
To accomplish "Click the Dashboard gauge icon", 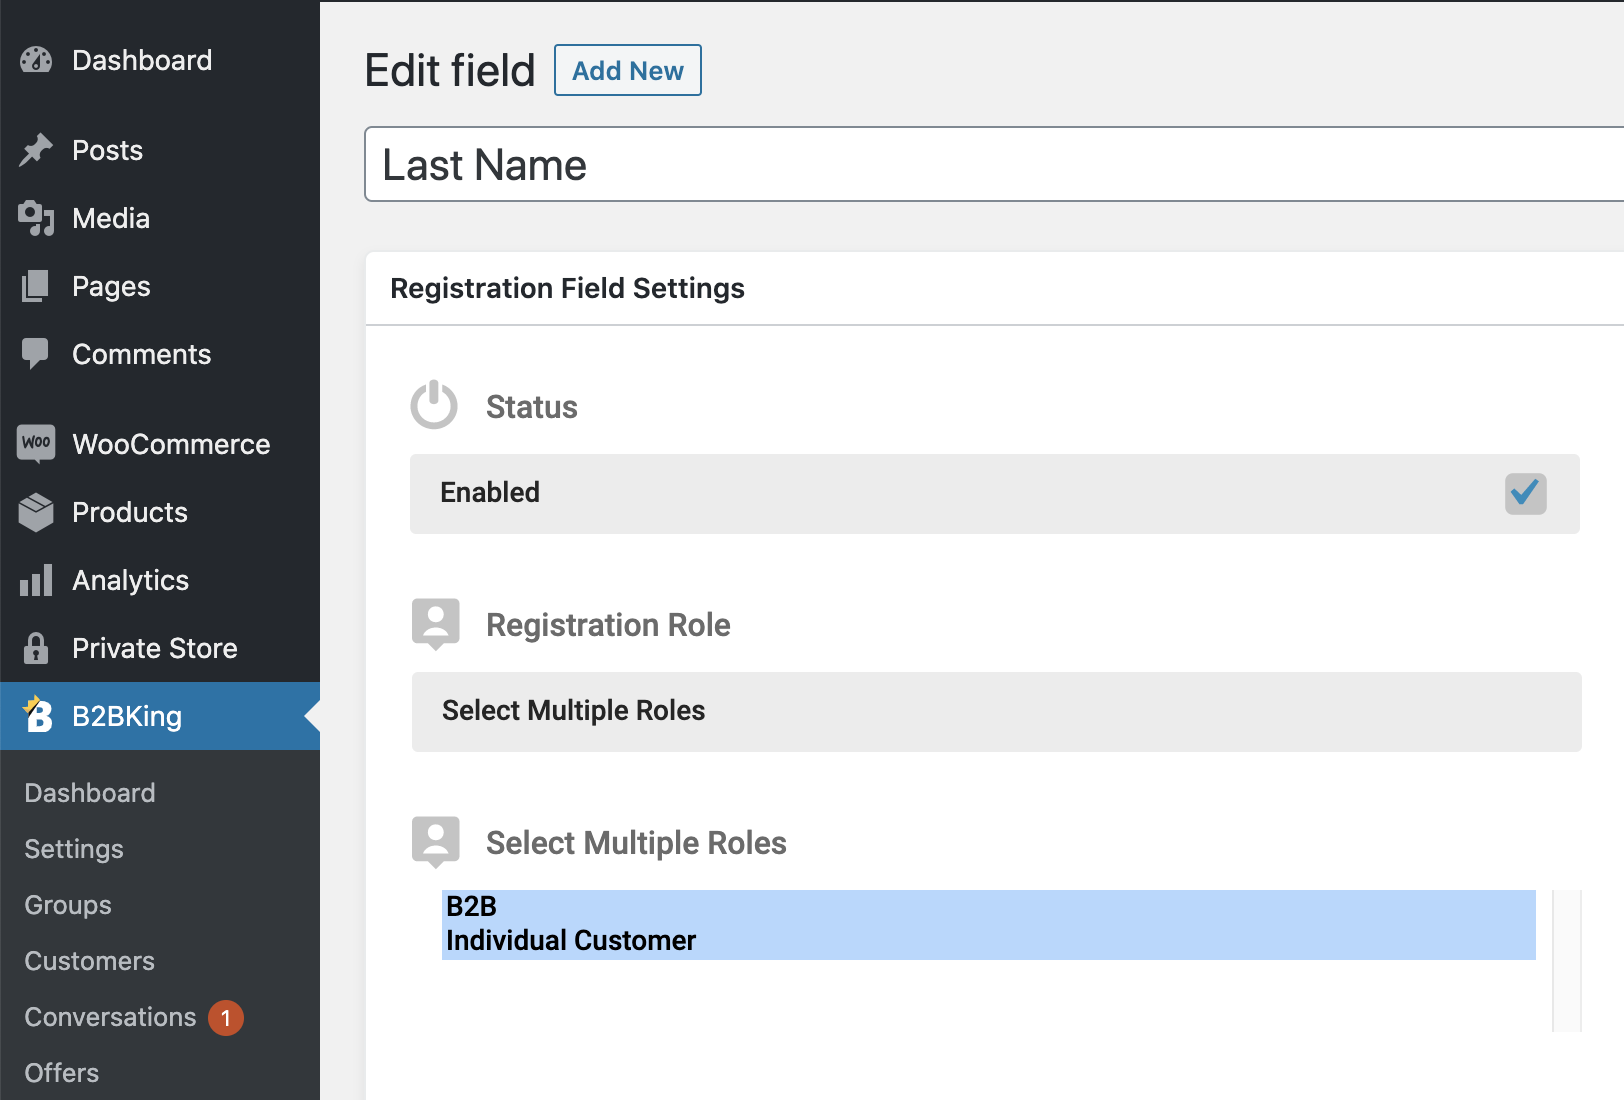I will click(36, 60).
